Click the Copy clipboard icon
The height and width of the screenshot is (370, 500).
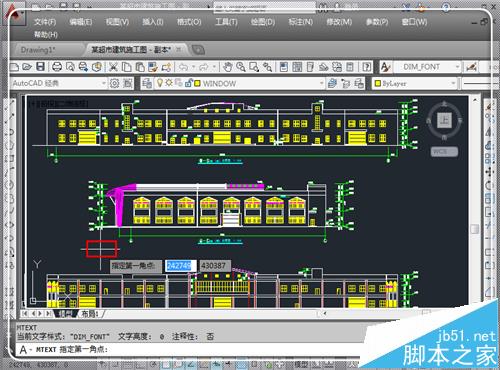pos(127,67)
